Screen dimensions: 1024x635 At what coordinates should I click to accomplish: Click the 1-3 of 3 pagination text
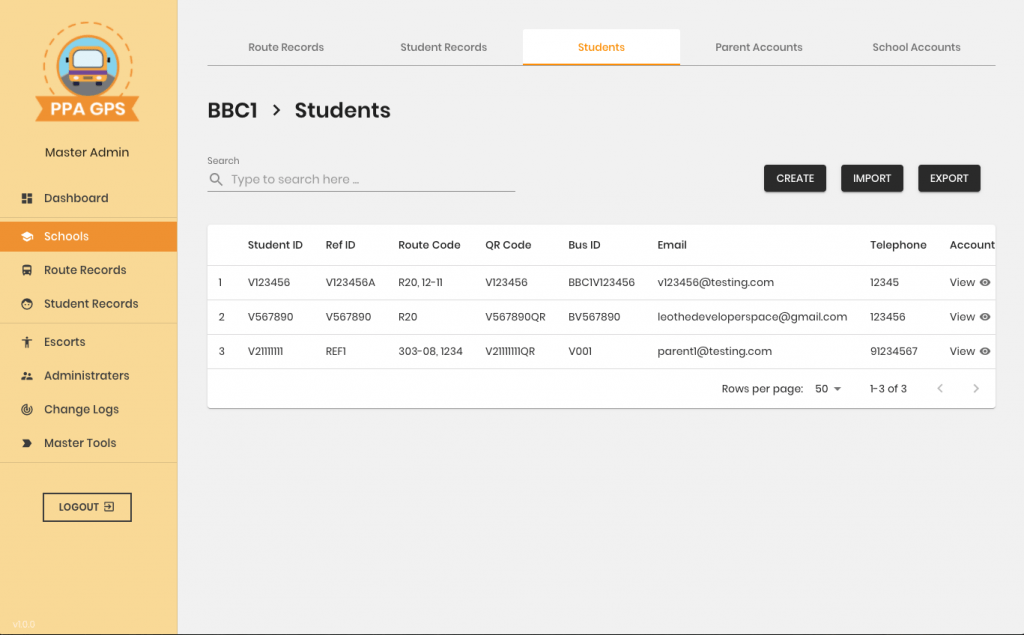tap(888, 389)
